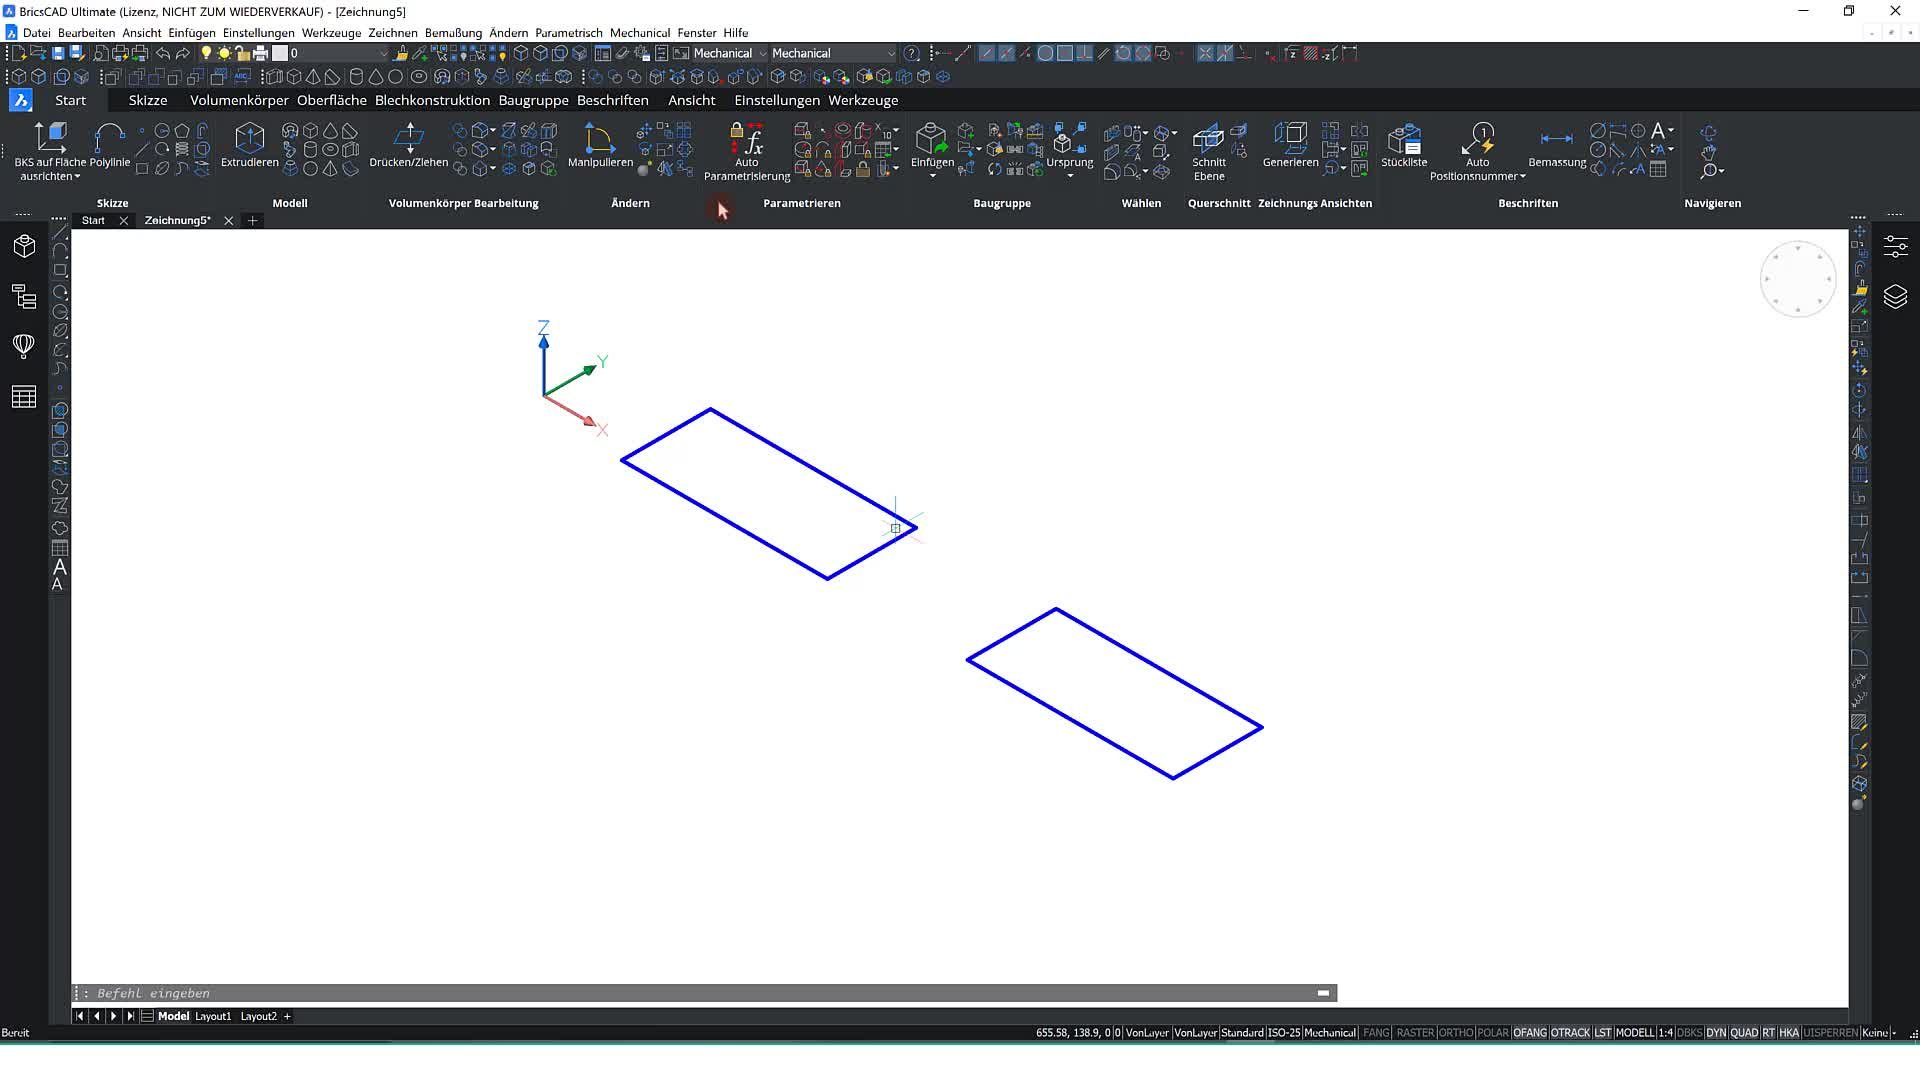Viewport: 1920px width, 1080px height.
Task: Open the layers panel icon at right
Action: click(1895, 297)
